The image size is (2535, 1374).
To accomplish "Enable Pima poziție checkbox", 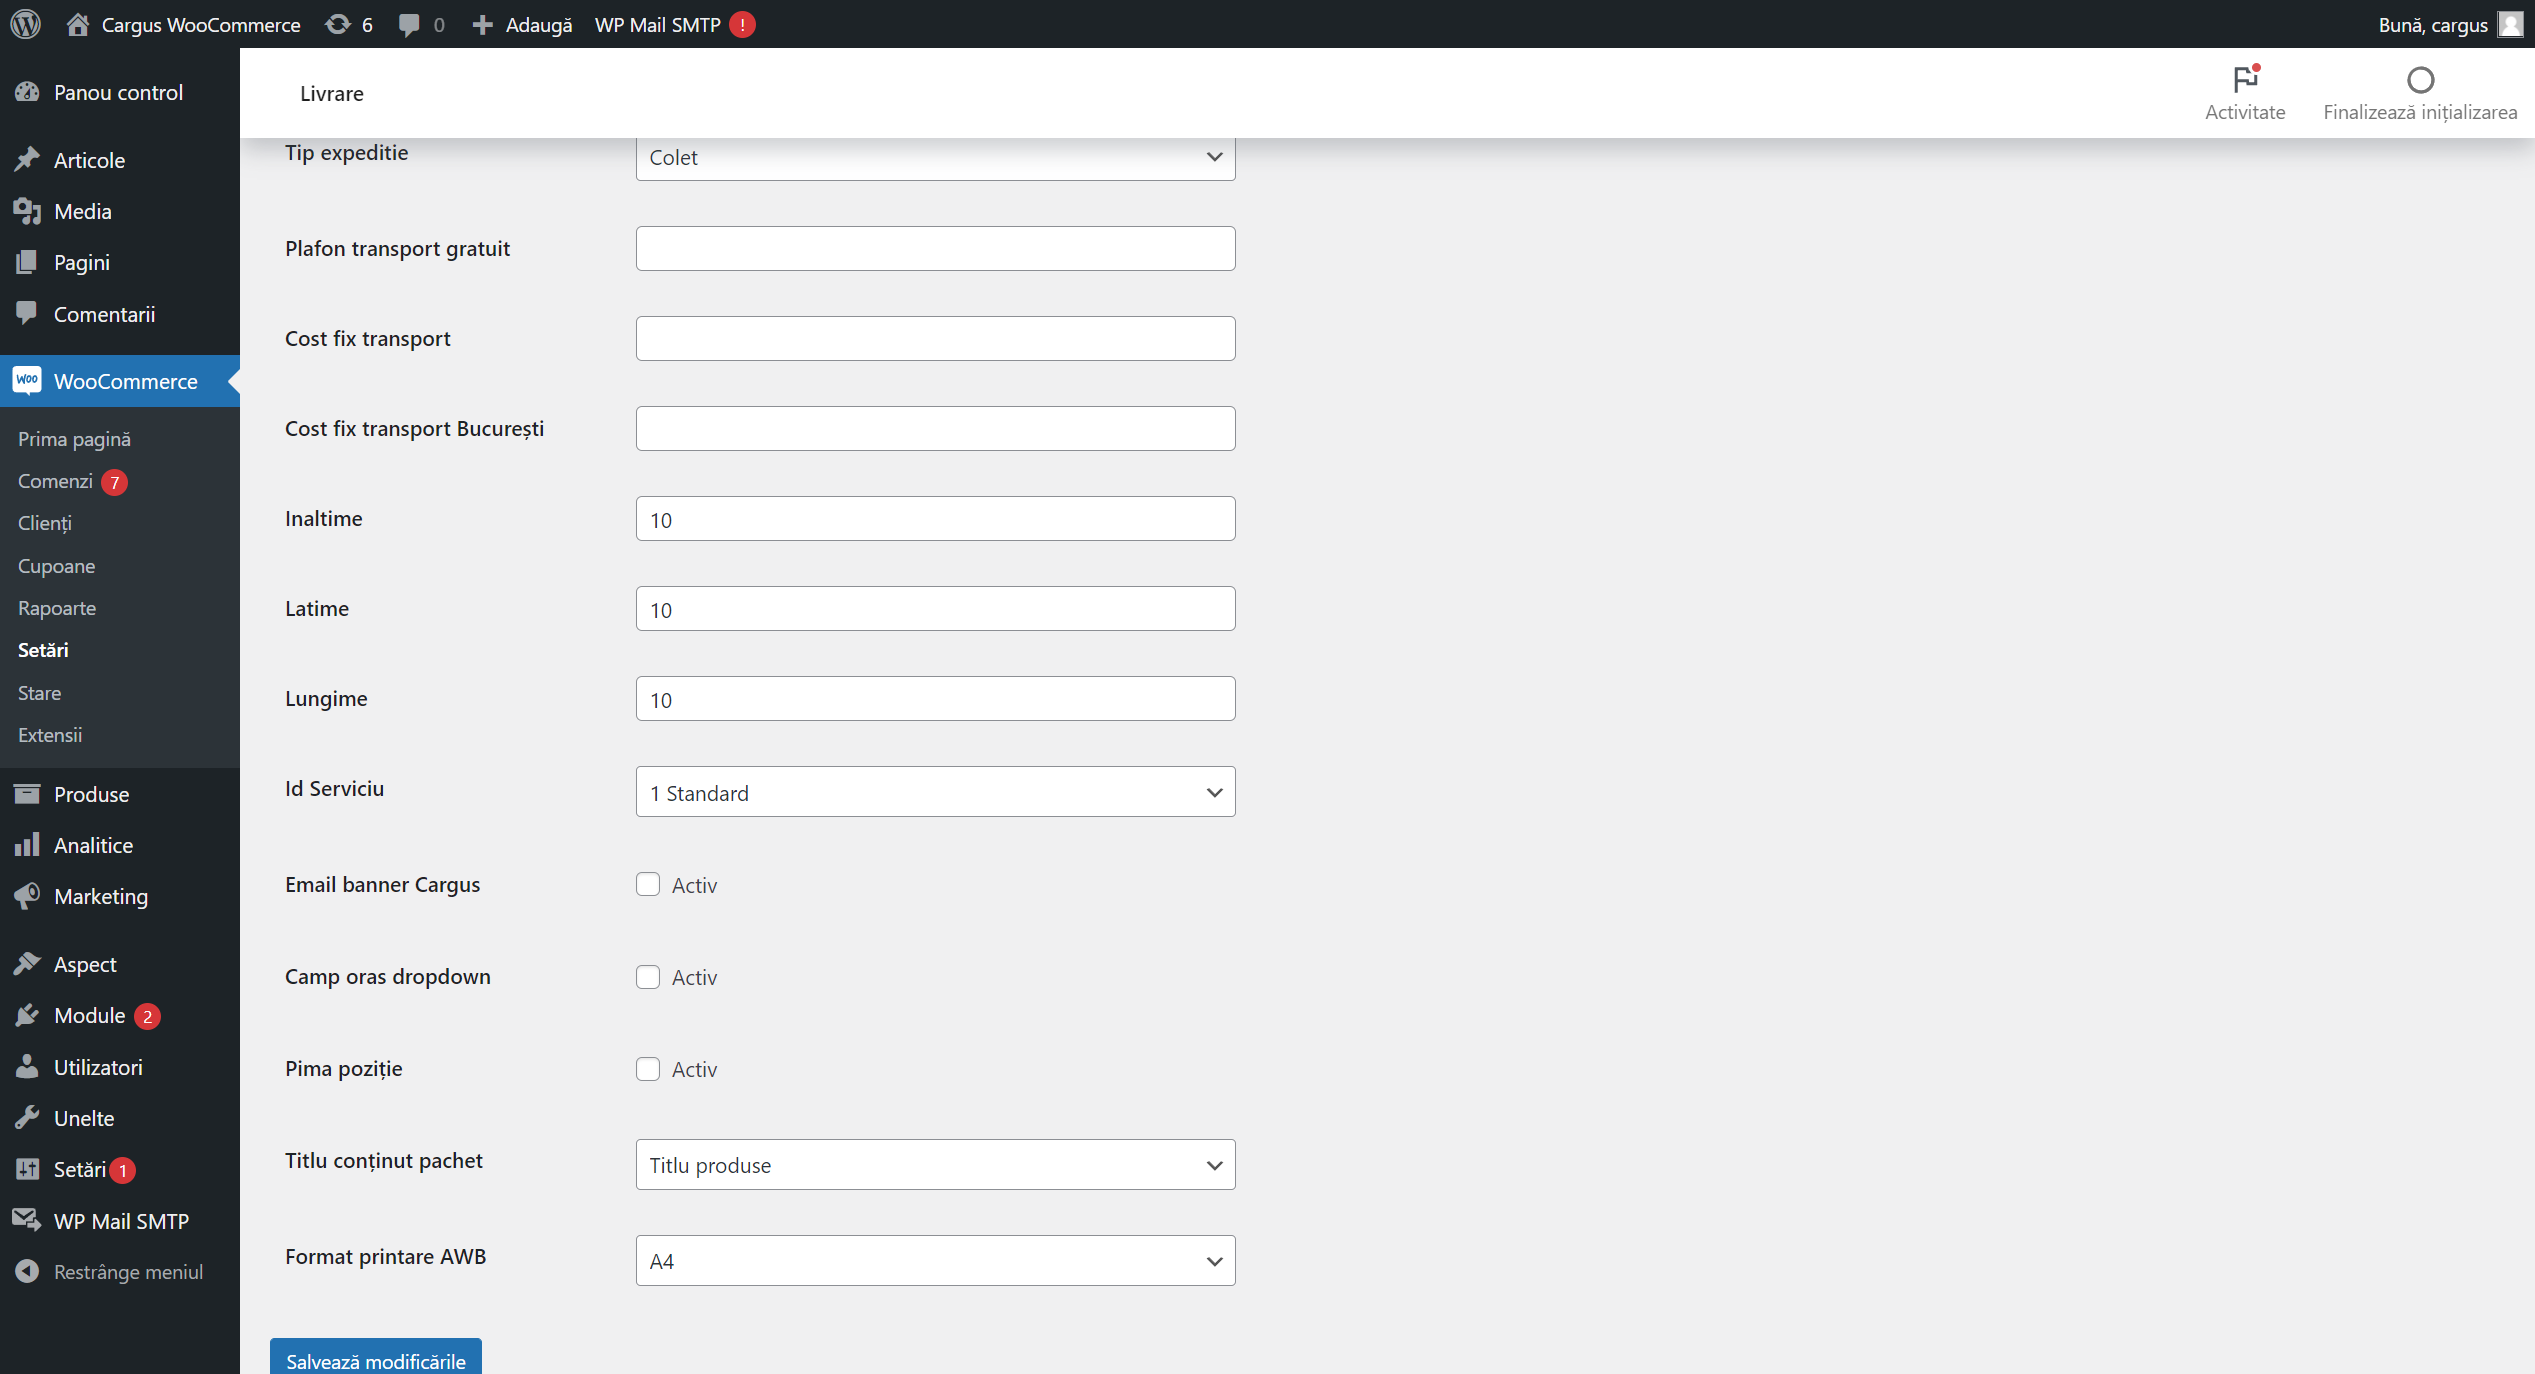I will pyautogui.click(x=648, y=1068).
